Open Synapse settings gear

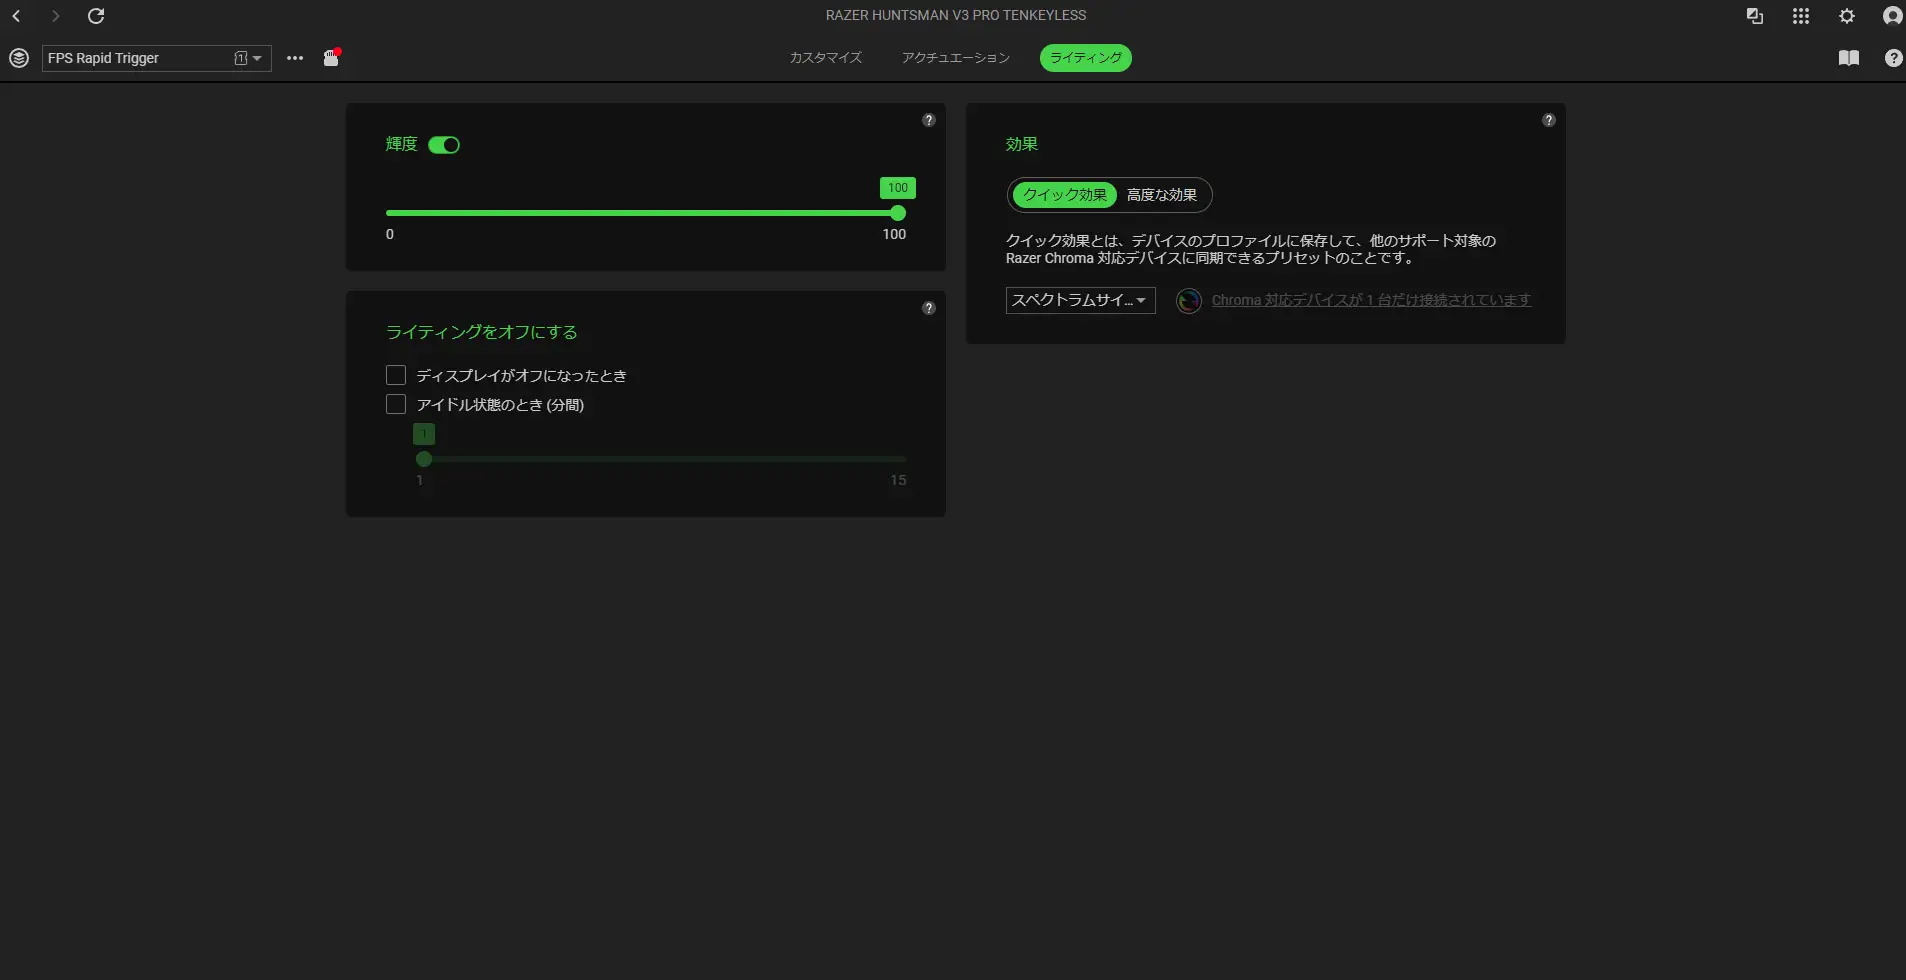point(1847,16)
